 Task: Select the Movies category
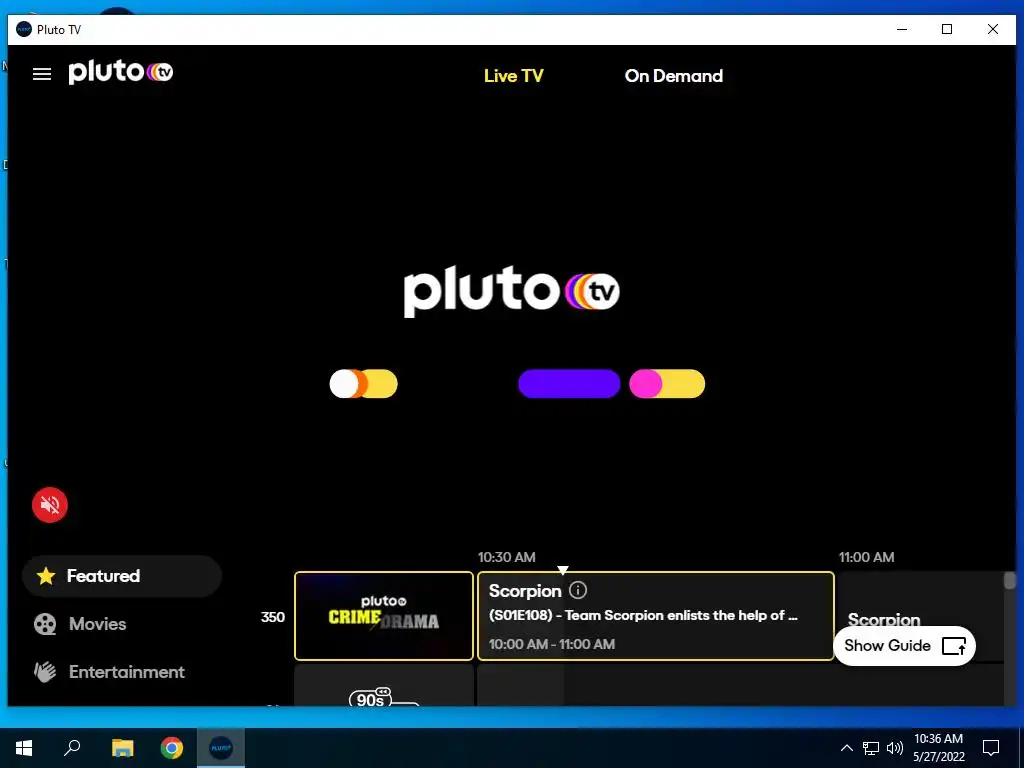[x=122, y=624]
